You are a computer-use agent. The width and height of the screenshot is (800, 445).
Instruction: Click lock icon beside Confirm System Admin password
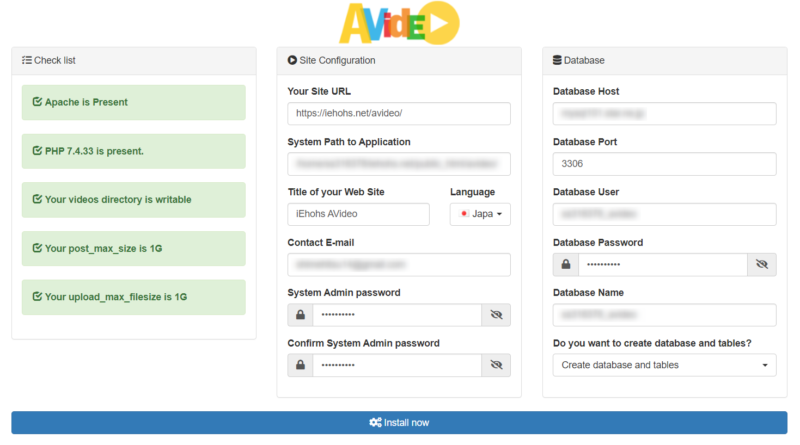[301, 365]
